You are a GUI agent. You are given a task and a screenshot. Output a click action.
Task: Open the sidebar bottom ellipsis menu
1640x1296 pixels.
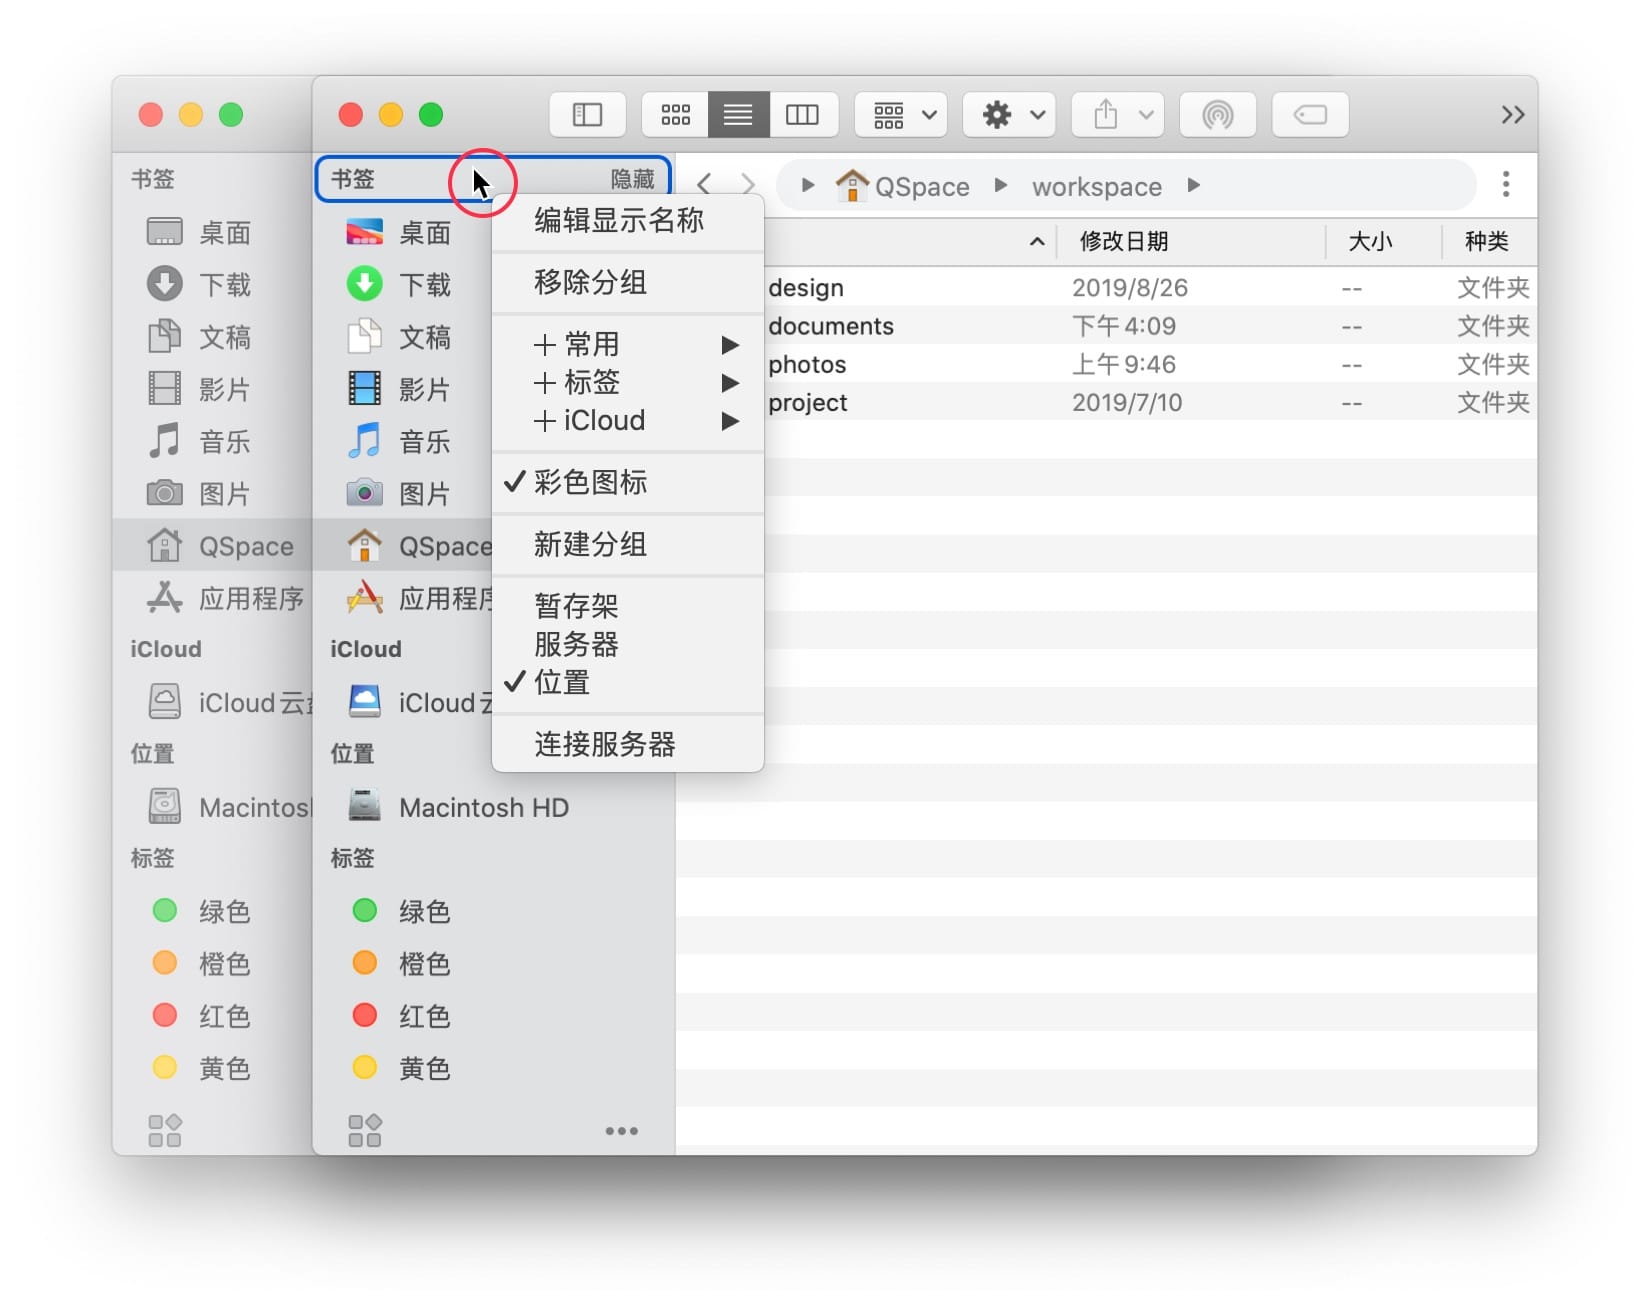tap(621, 1131)
